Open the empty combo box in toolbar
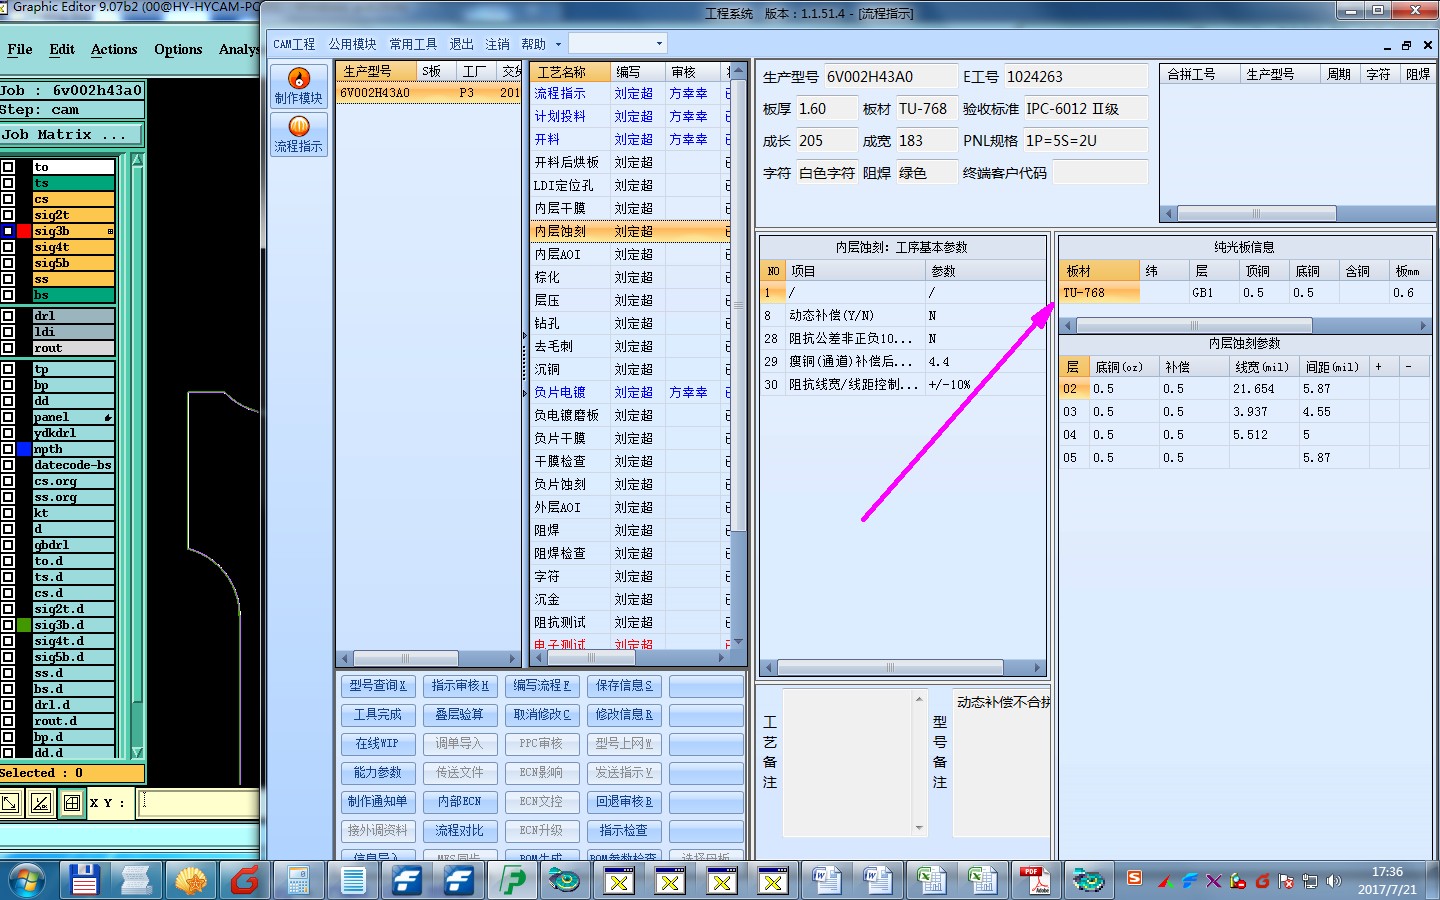 (x=617, y=44)
